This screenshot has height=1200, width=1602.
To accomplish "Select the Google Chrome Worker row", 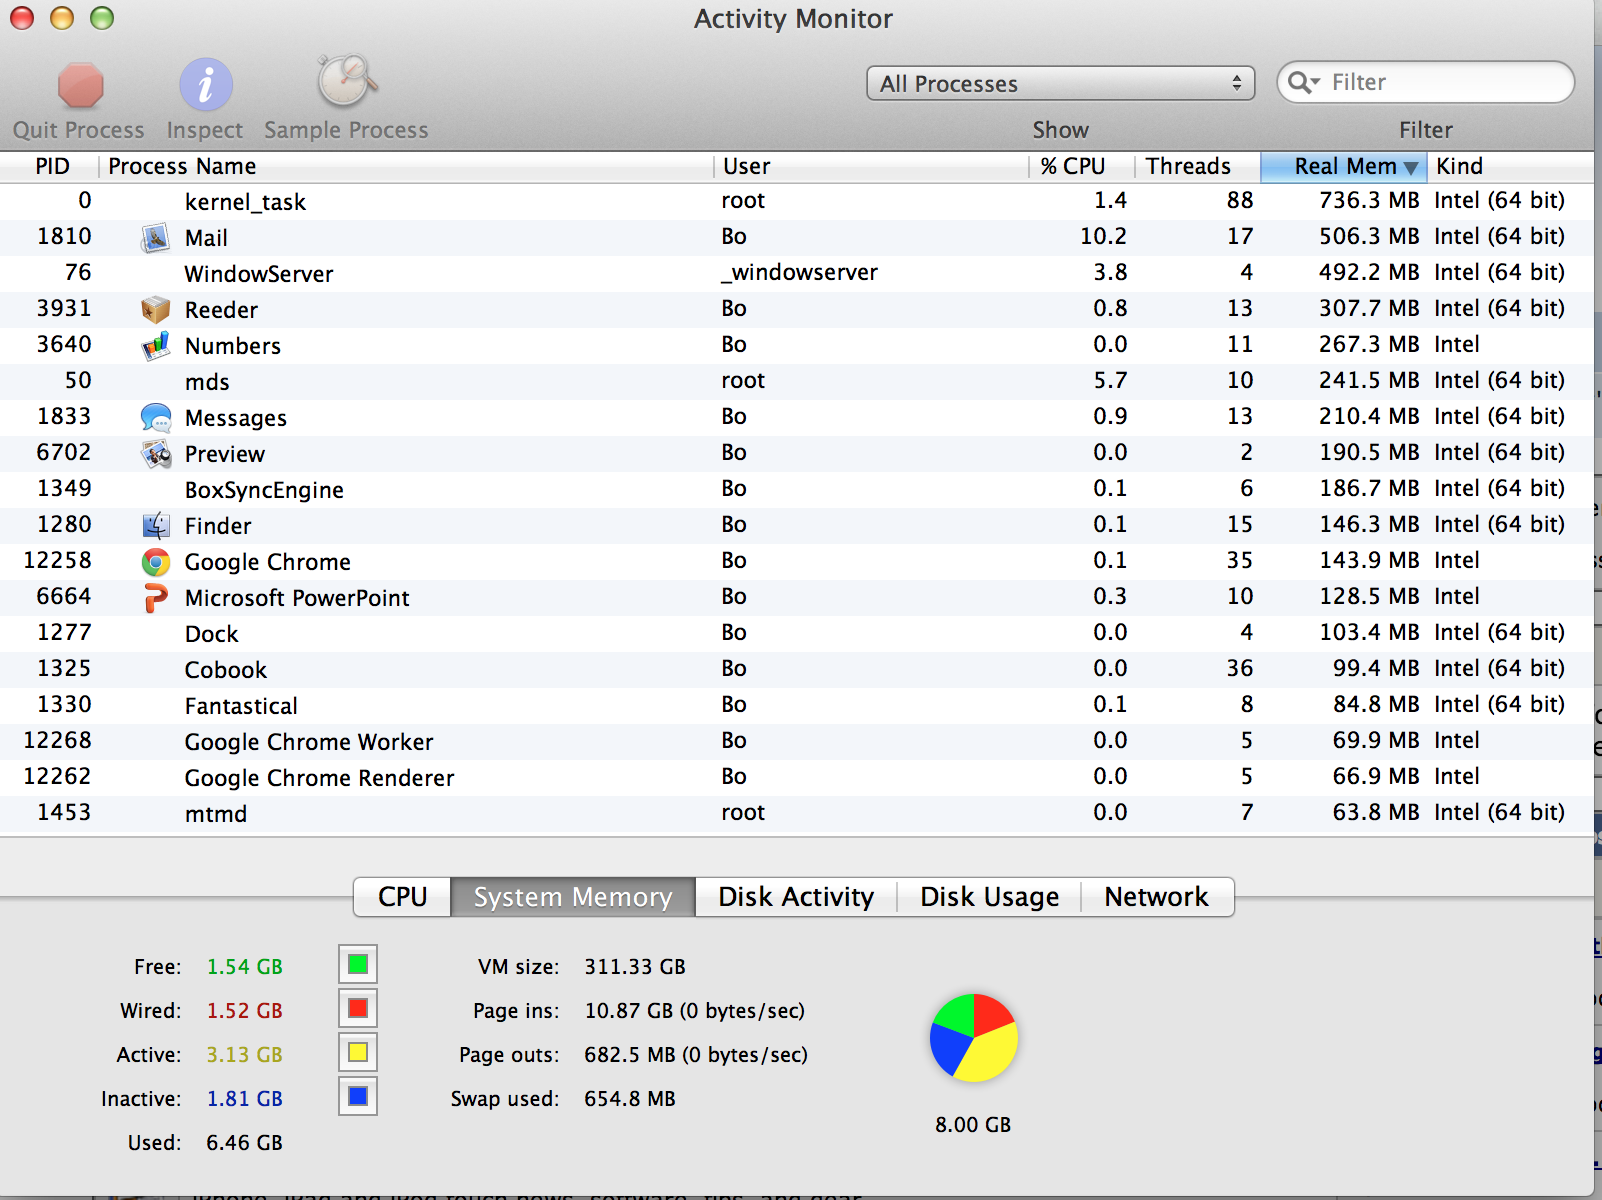I will pos(797,741).
